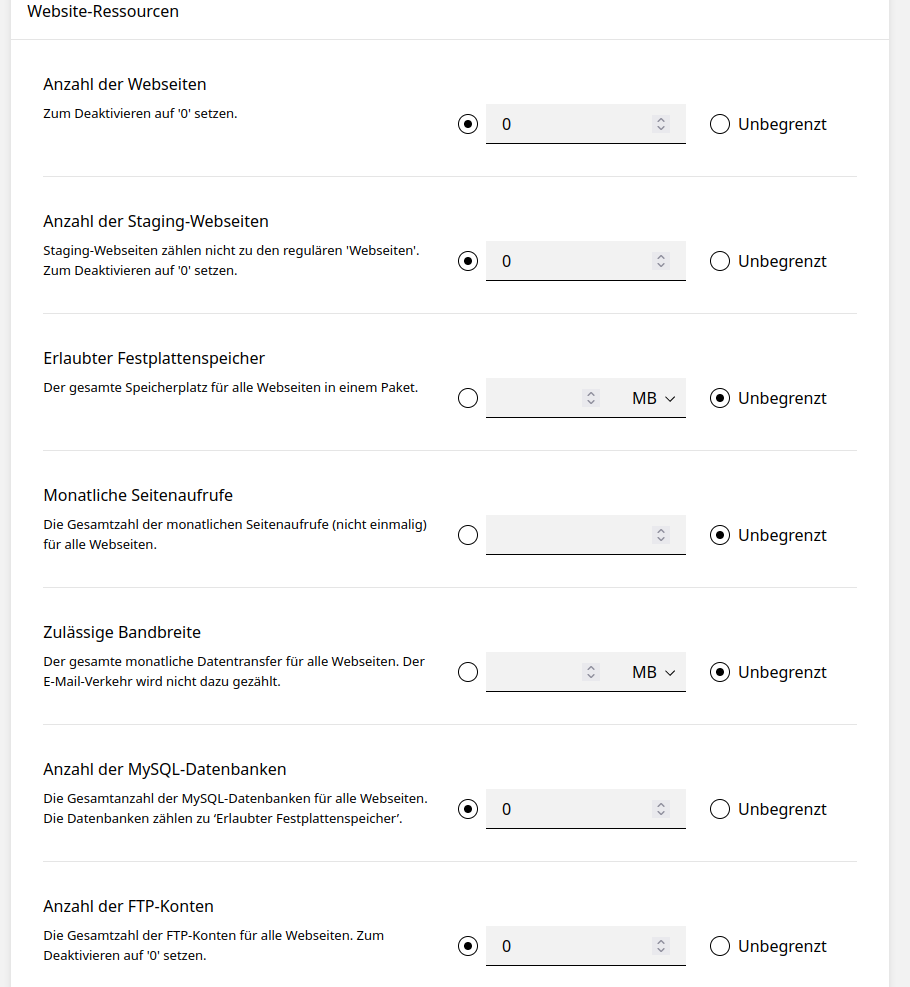Viewport: 910px width, 987px height.
Task: Decrement the Staging-Webseiten counter
Action: (x=660, y=265)
